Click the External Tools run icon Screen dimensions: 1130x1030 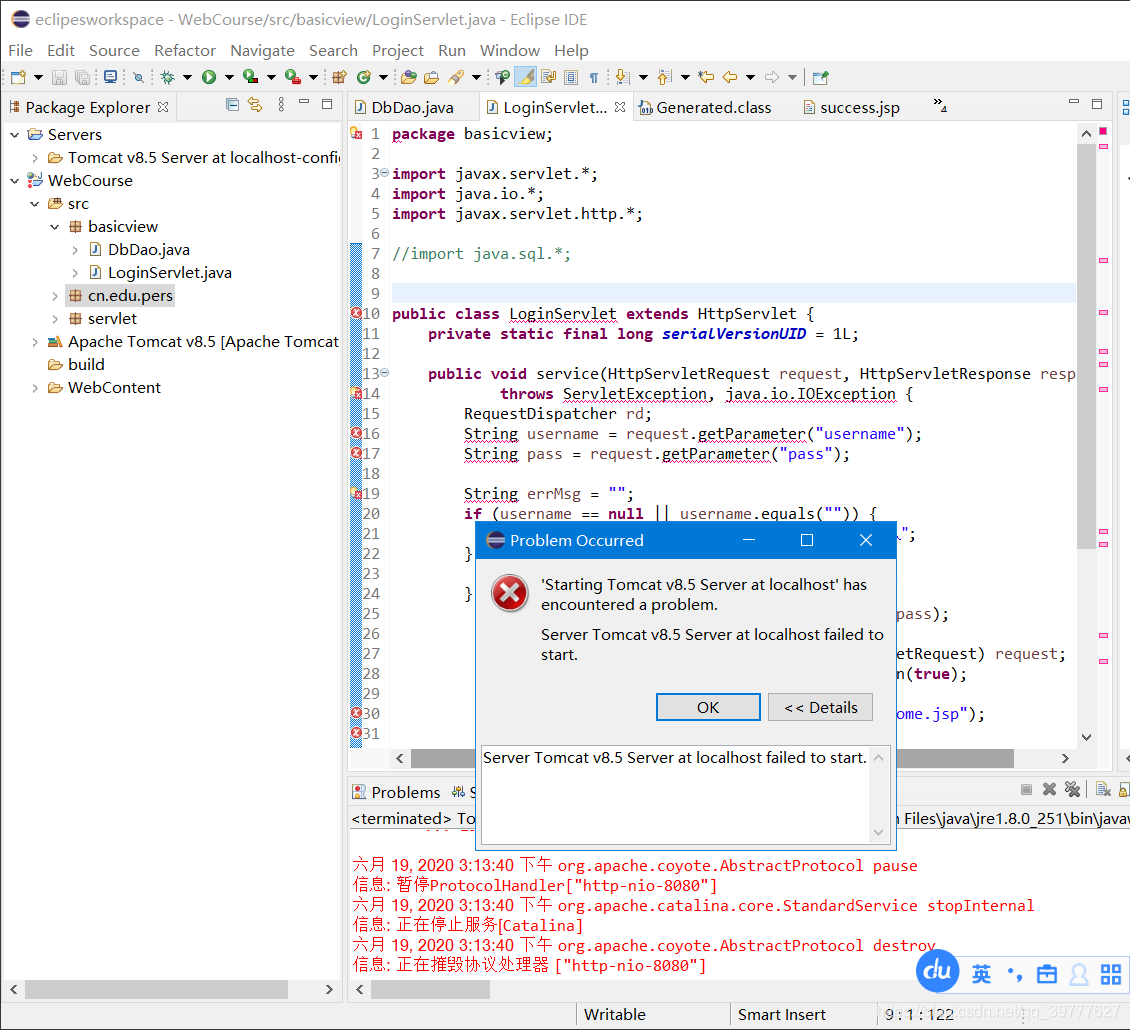click(x=293, y=76)
